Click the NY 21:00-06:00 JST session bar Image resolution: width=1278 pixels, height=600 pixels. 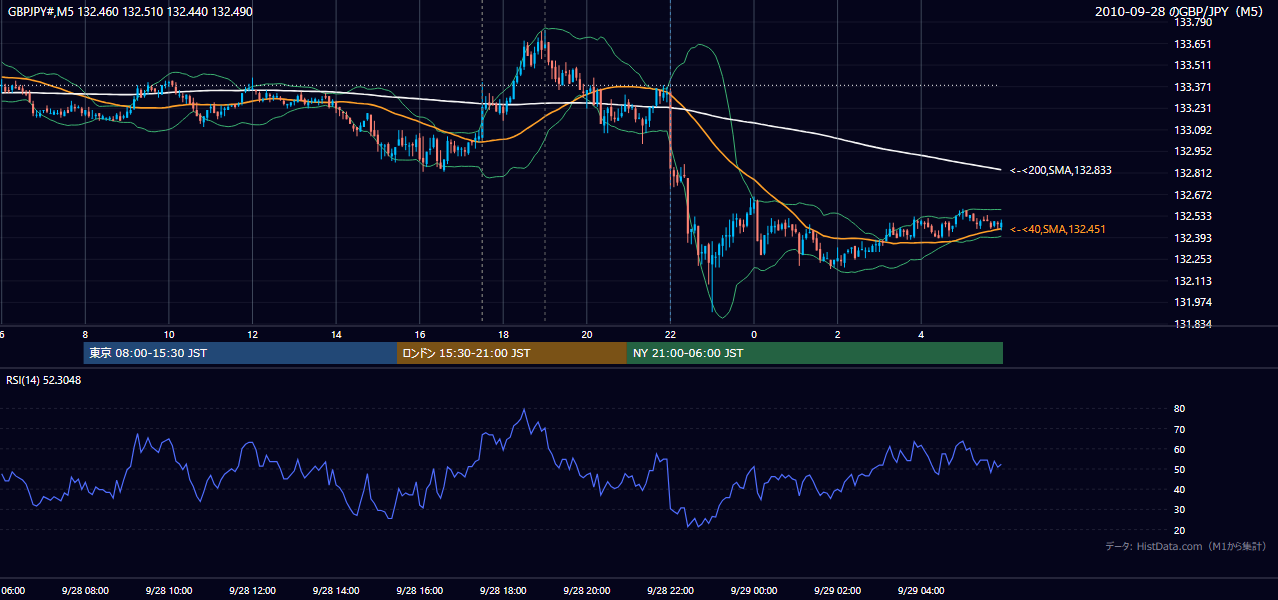[815, 353]
